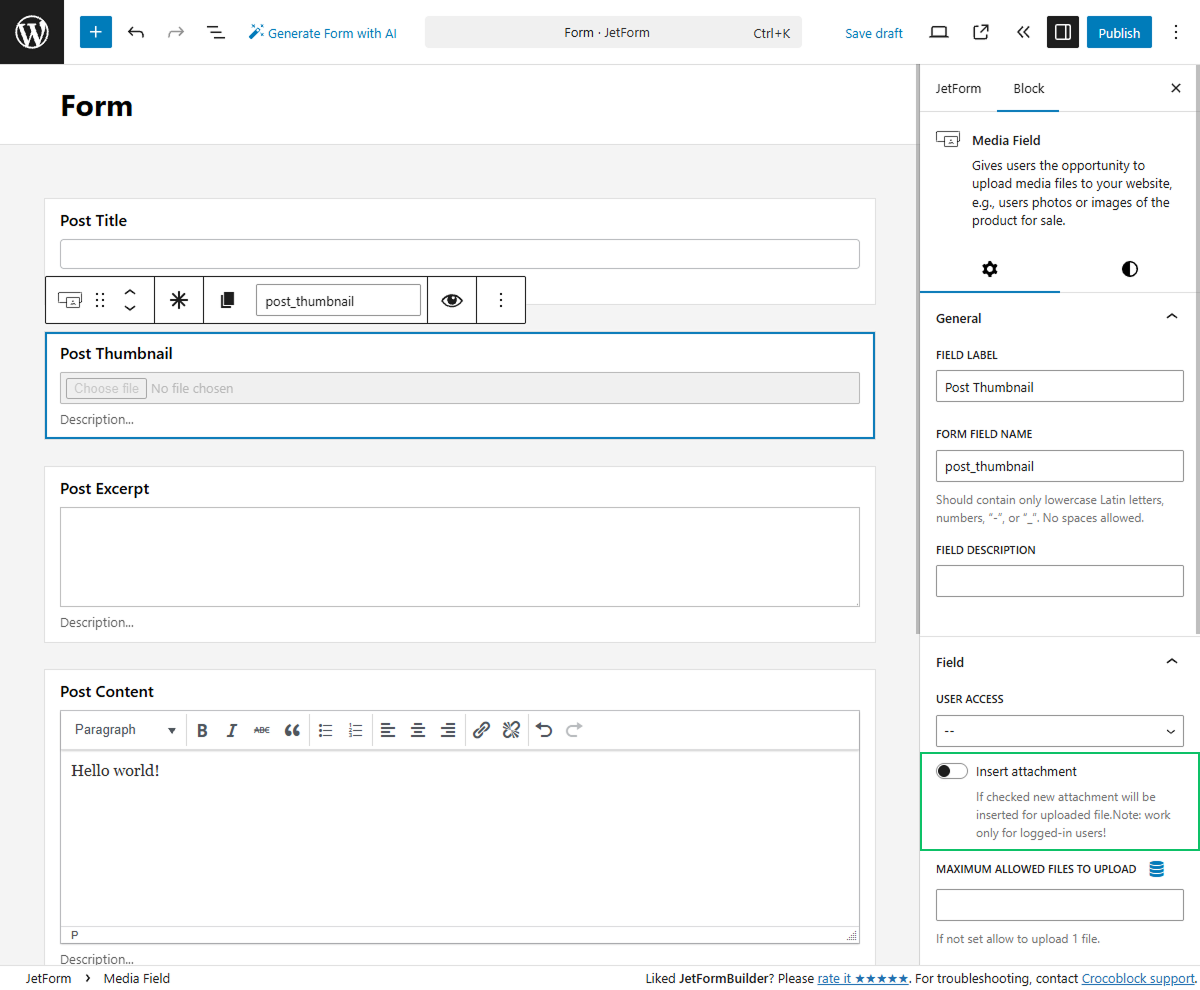This screenshot has height=990, width=1200.
Task: Switch to the Block tab
Action: pos(1028,88)
